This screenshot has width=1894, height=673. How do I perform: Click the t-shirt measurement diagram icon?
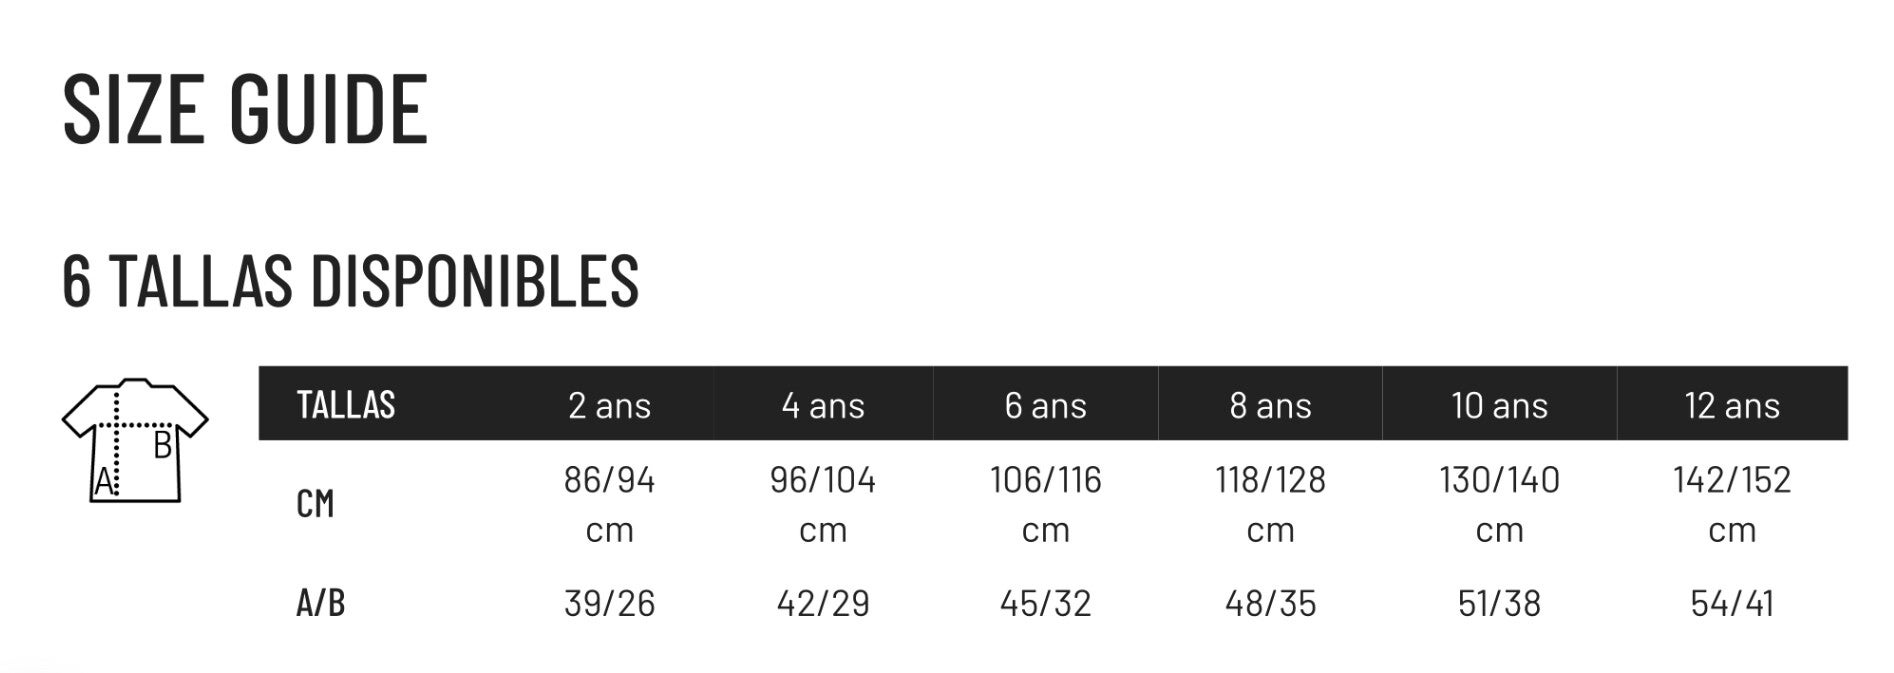[134, 440]
